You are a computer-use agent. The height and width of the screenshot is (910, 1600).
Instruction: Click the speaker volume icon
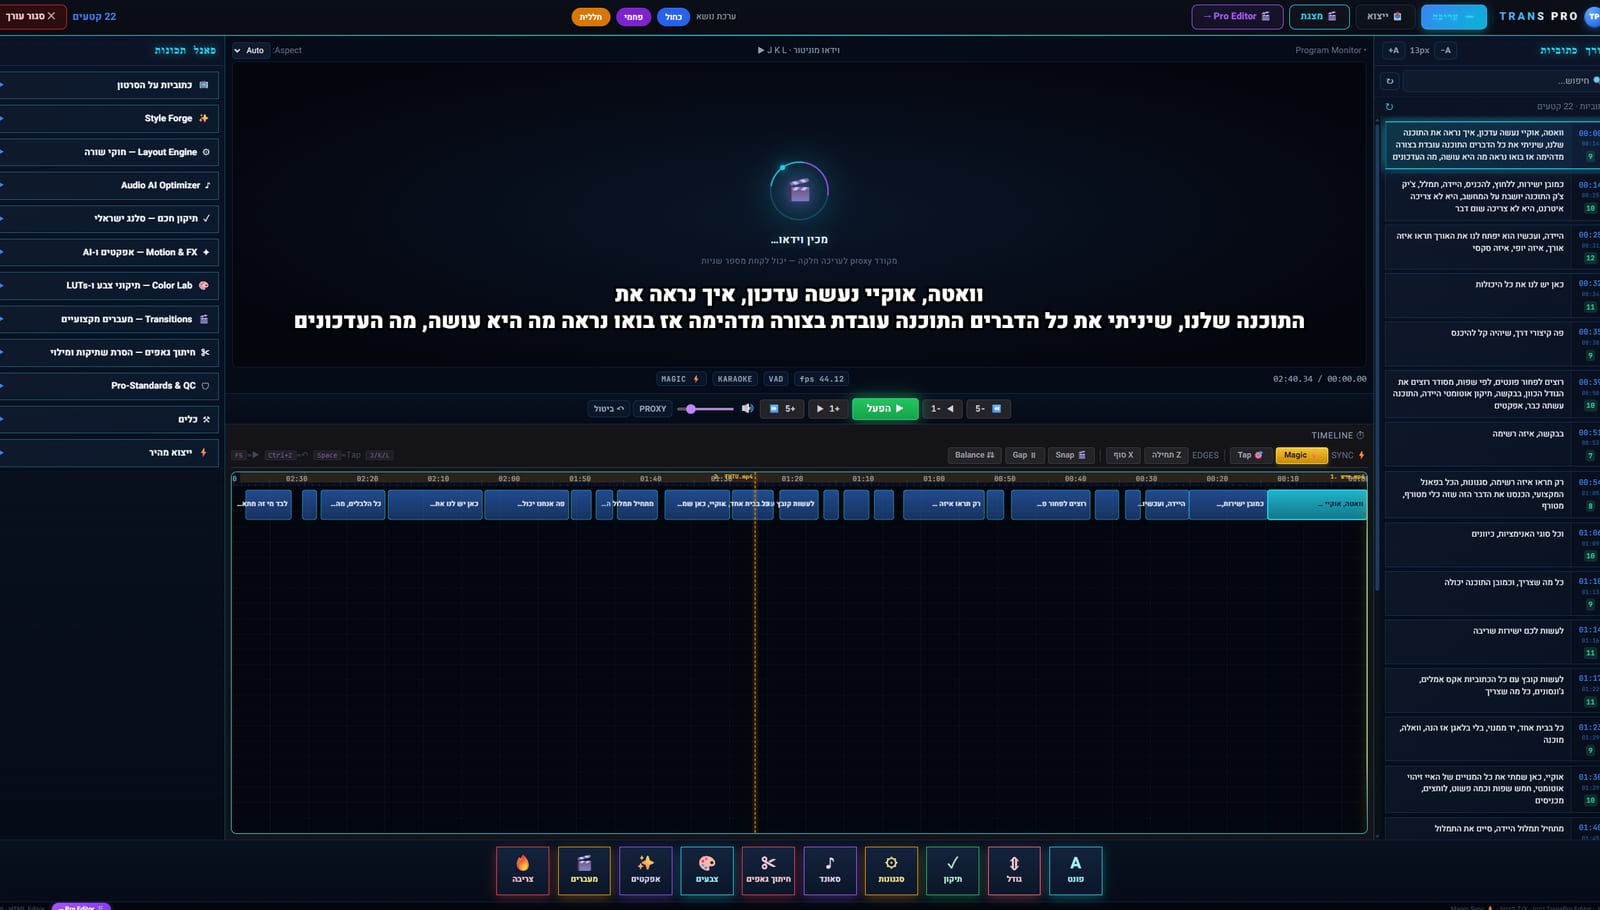point(747,408)
